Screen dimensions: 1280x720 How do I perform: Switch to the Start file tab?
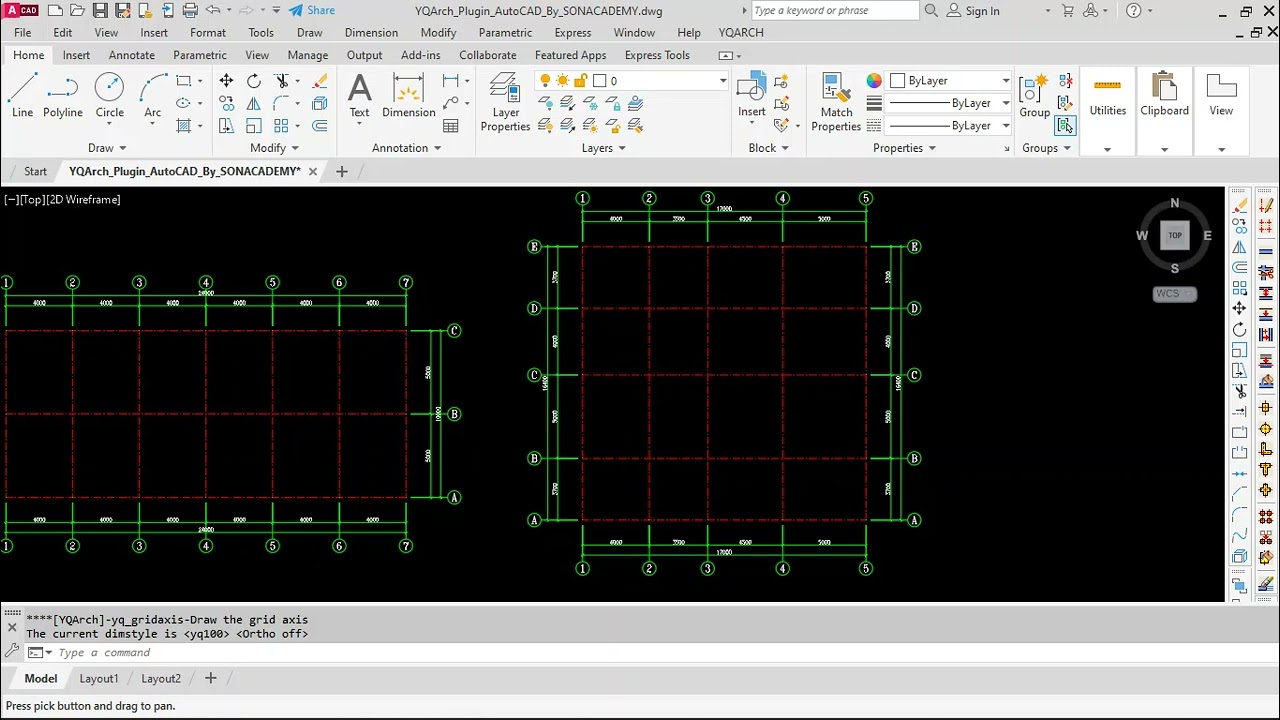point(35,171)
